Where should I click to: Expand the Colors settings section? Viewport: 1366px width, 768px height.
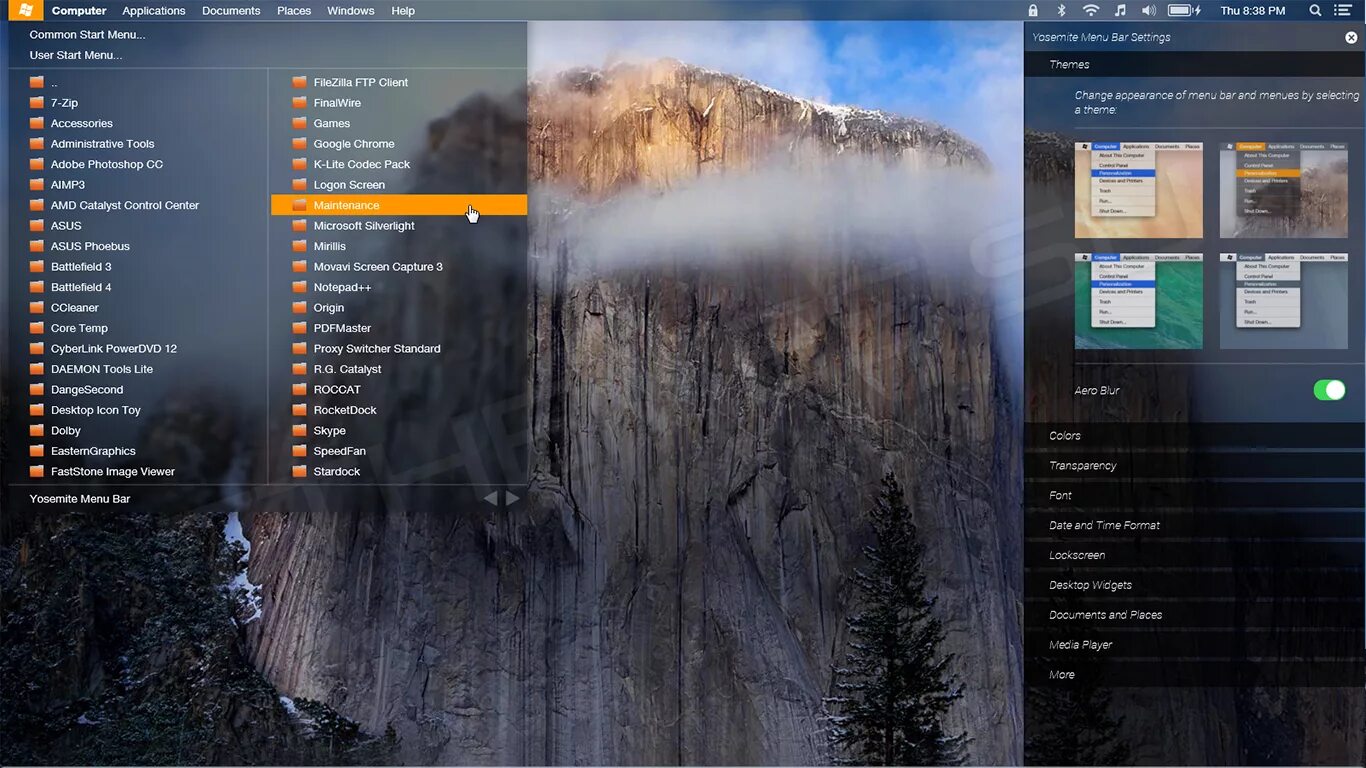1195,436
